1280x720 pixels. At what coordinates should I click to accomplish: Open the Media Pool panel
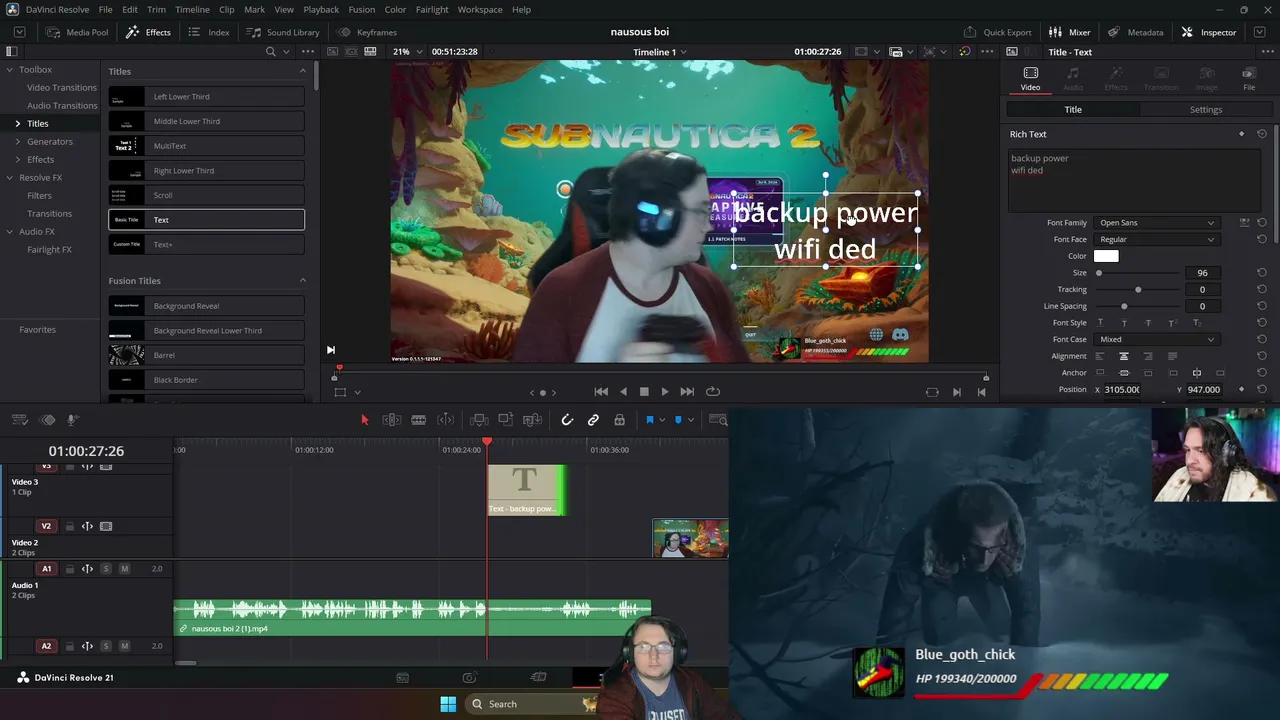[x=77, y=32]
